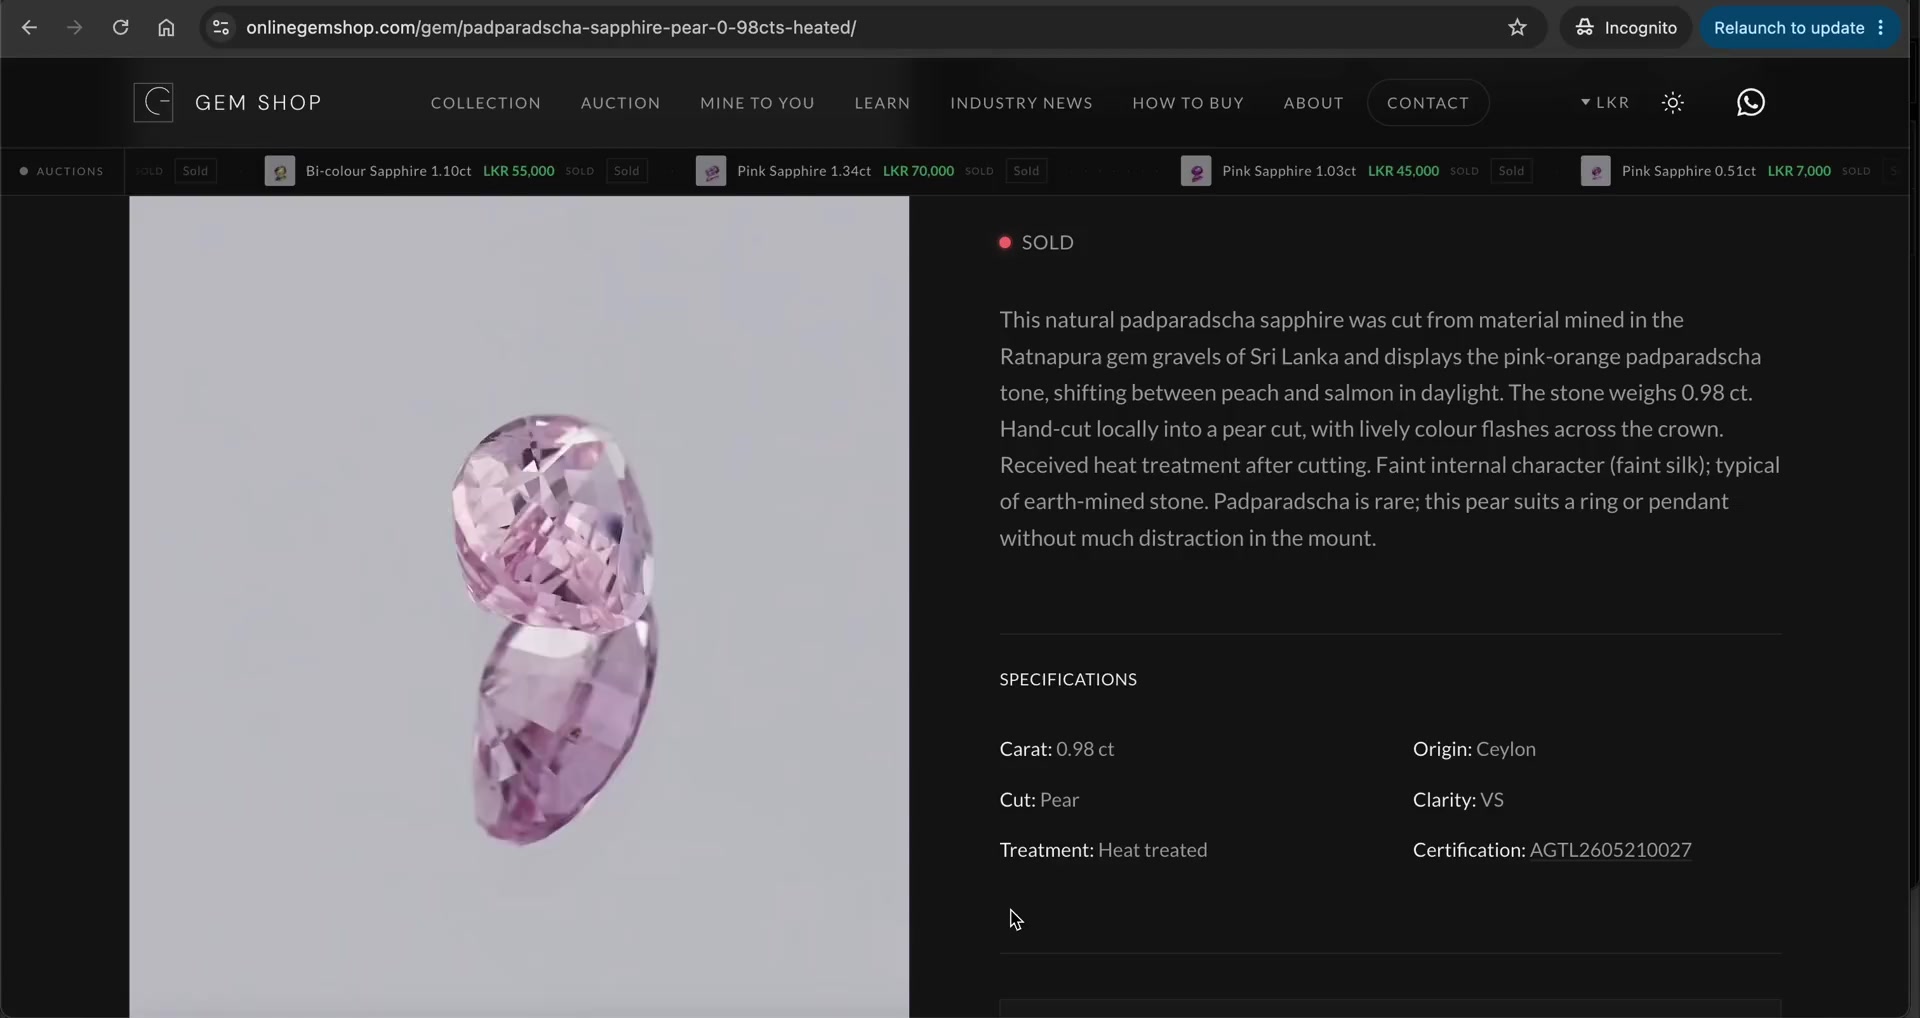Image resolution: width=1920 pixels, height=1018 pixels.
Task: Go back to the previous page
Action: 29,27
